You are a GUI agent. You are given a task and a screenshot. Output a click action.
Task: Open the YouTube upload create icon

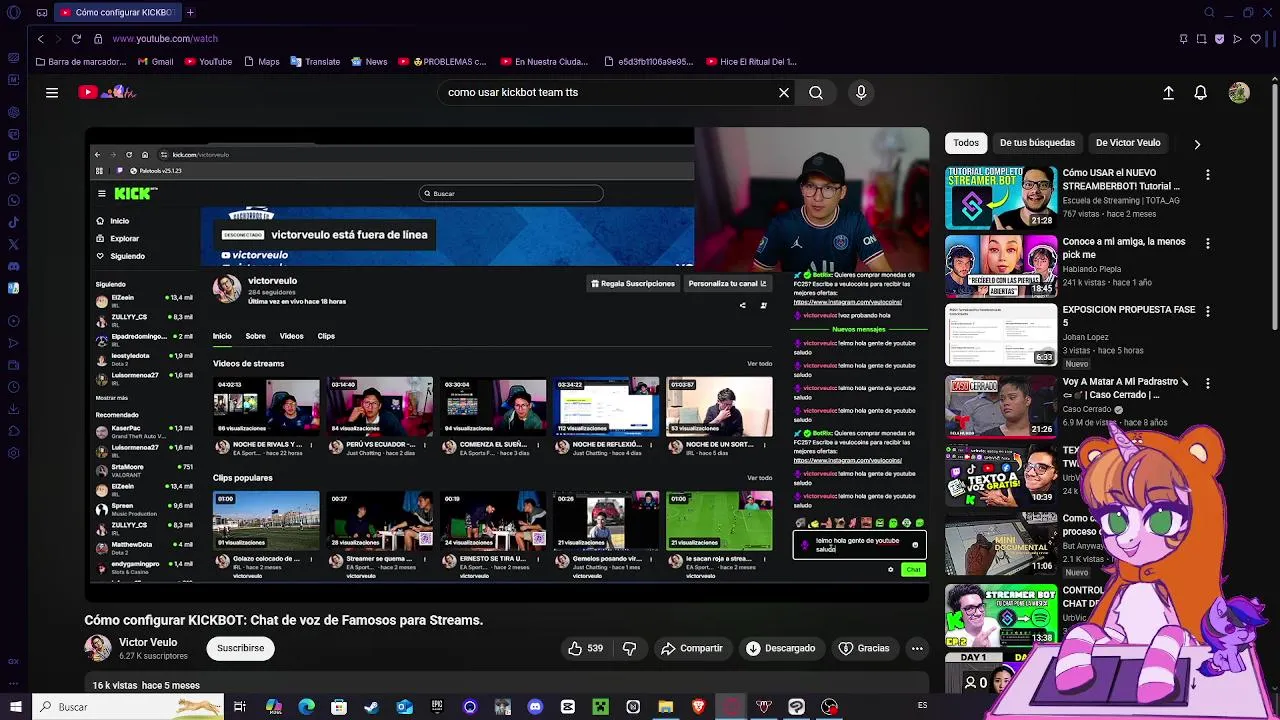1168,93
